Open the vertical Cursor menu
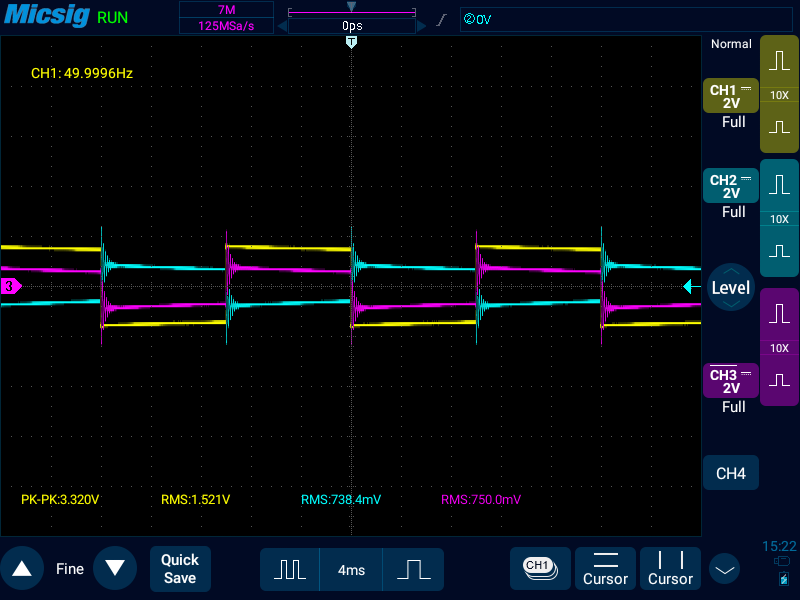800x600 pixels. [x=670, y=569]
